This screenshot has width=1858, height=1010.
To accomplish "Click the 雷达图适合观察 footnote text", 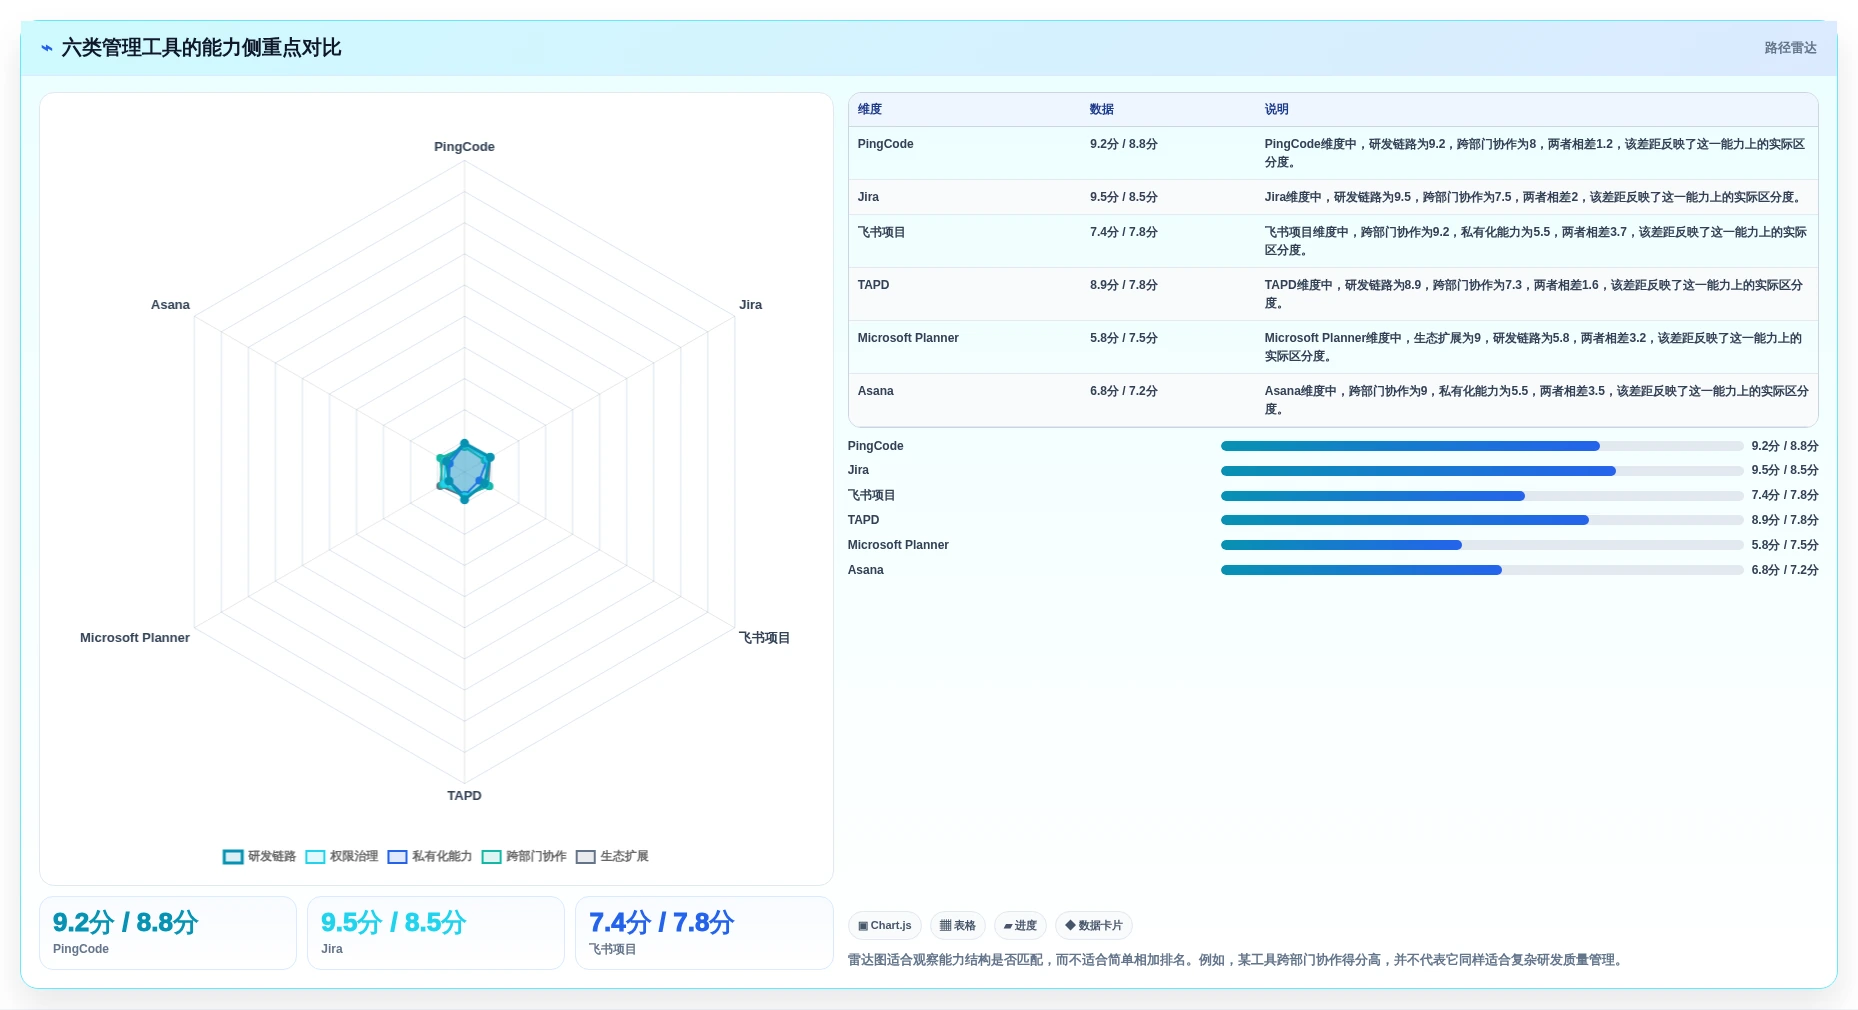I will click(x=1236, y=960).
